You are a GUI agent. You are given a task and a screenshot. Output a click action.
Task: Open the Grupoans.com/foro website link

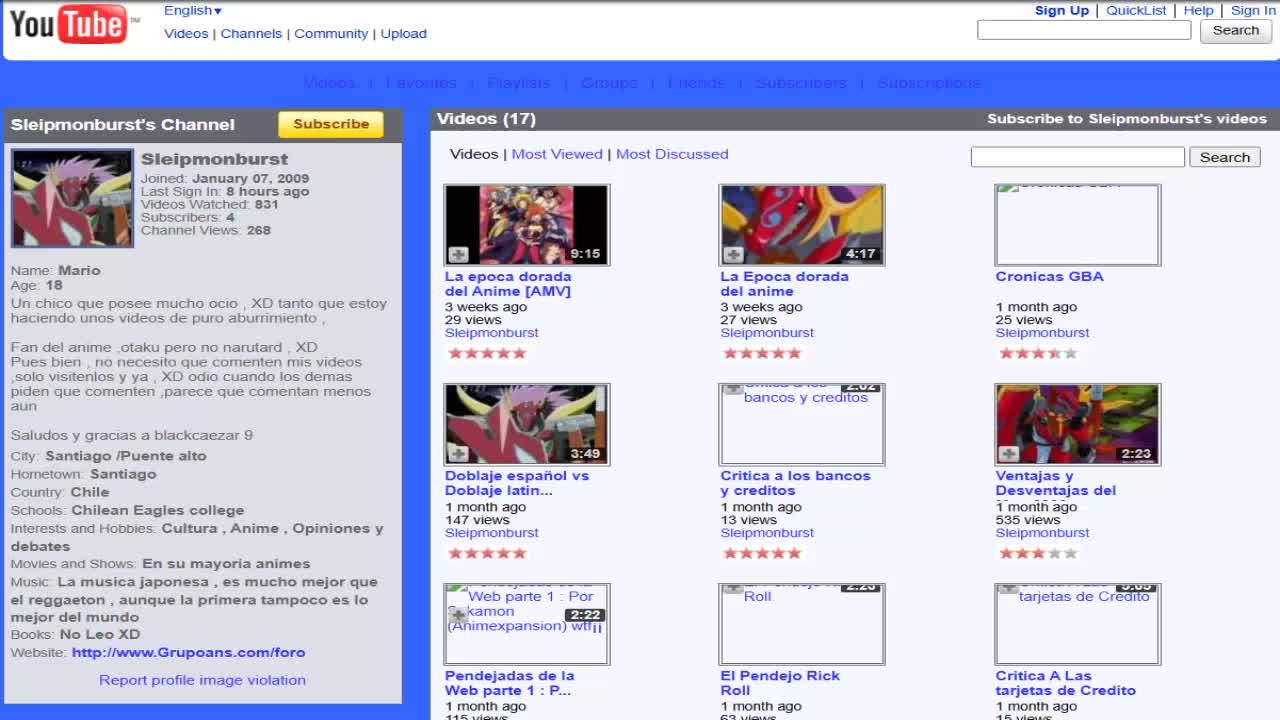(188, 652)
